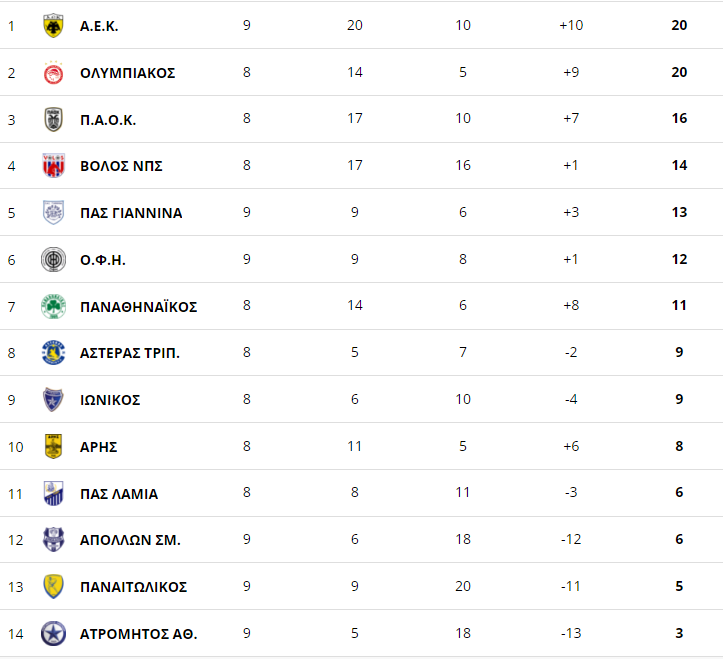
Task: Click the Panaitolikos yellow badge icon
Action: [53, 587]
